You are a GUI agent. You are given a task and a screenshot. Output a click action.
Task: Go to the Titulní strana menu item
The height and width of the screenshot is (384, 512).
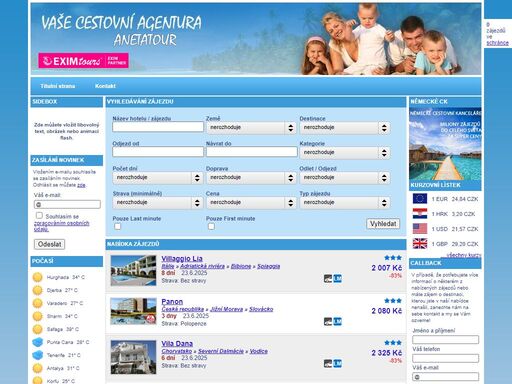pyautogui.click(x=58, y=86)
